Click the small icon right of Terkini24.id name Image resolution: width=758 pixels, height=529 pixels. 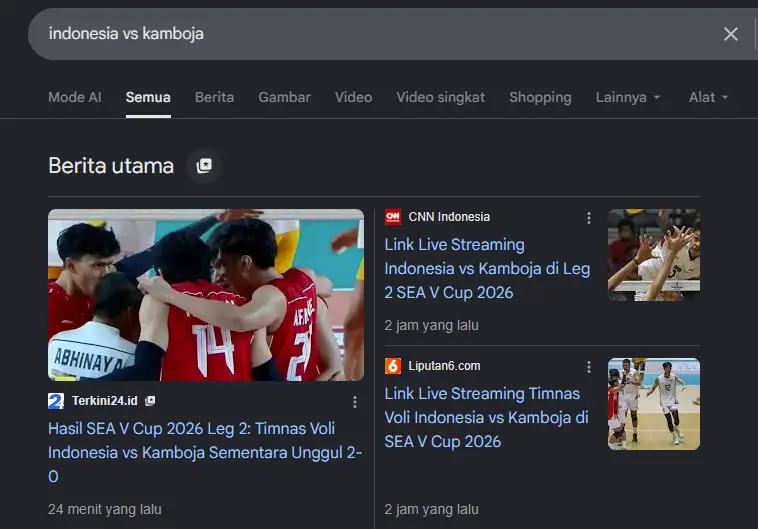coord(150,401)
